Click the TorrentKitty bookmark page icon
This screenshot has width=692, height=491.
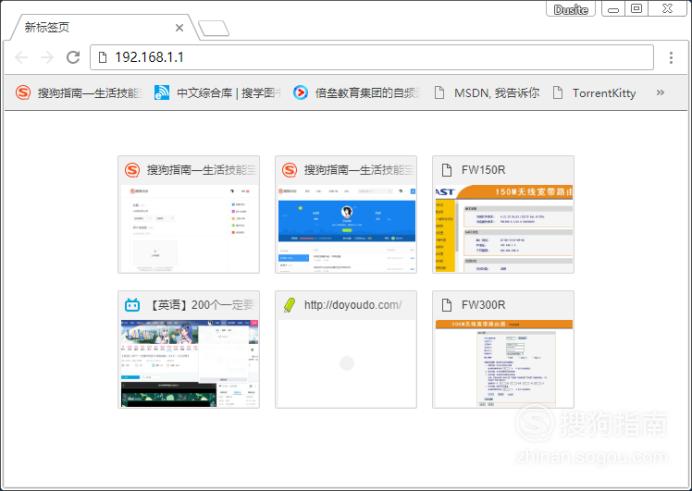point(558,93)
